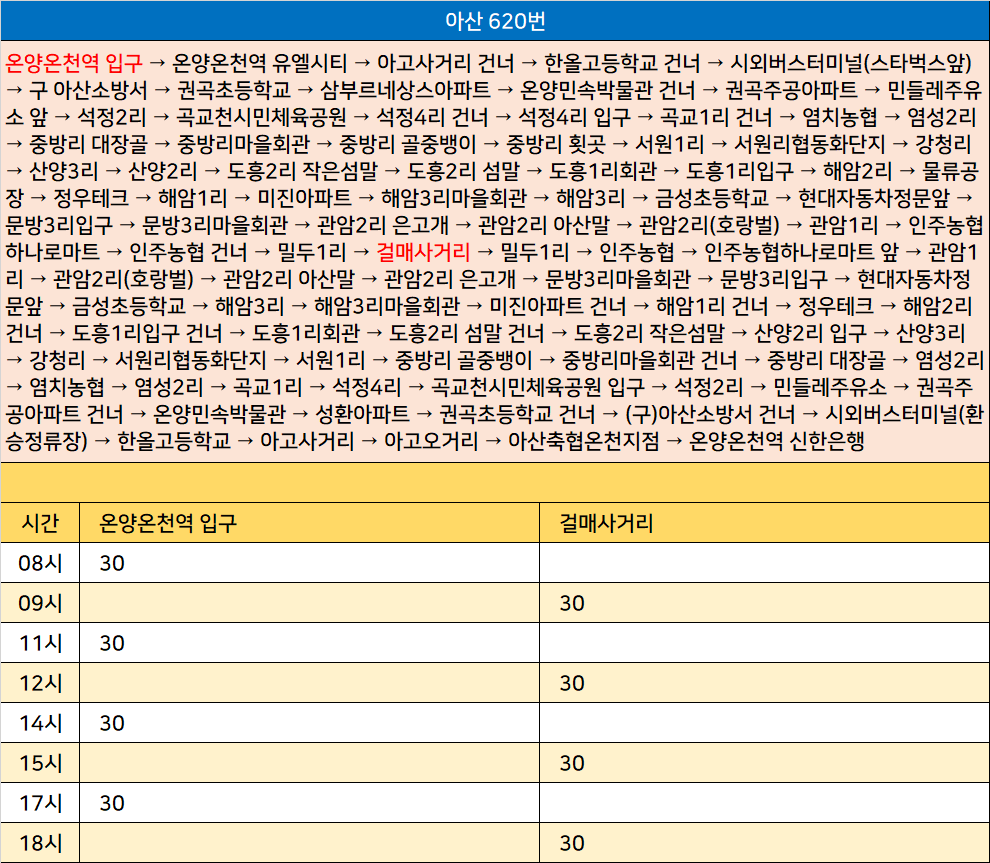Click '중방리 횟곳' stop name
Screen dimensions: 990x863
(x=556, y=143)
